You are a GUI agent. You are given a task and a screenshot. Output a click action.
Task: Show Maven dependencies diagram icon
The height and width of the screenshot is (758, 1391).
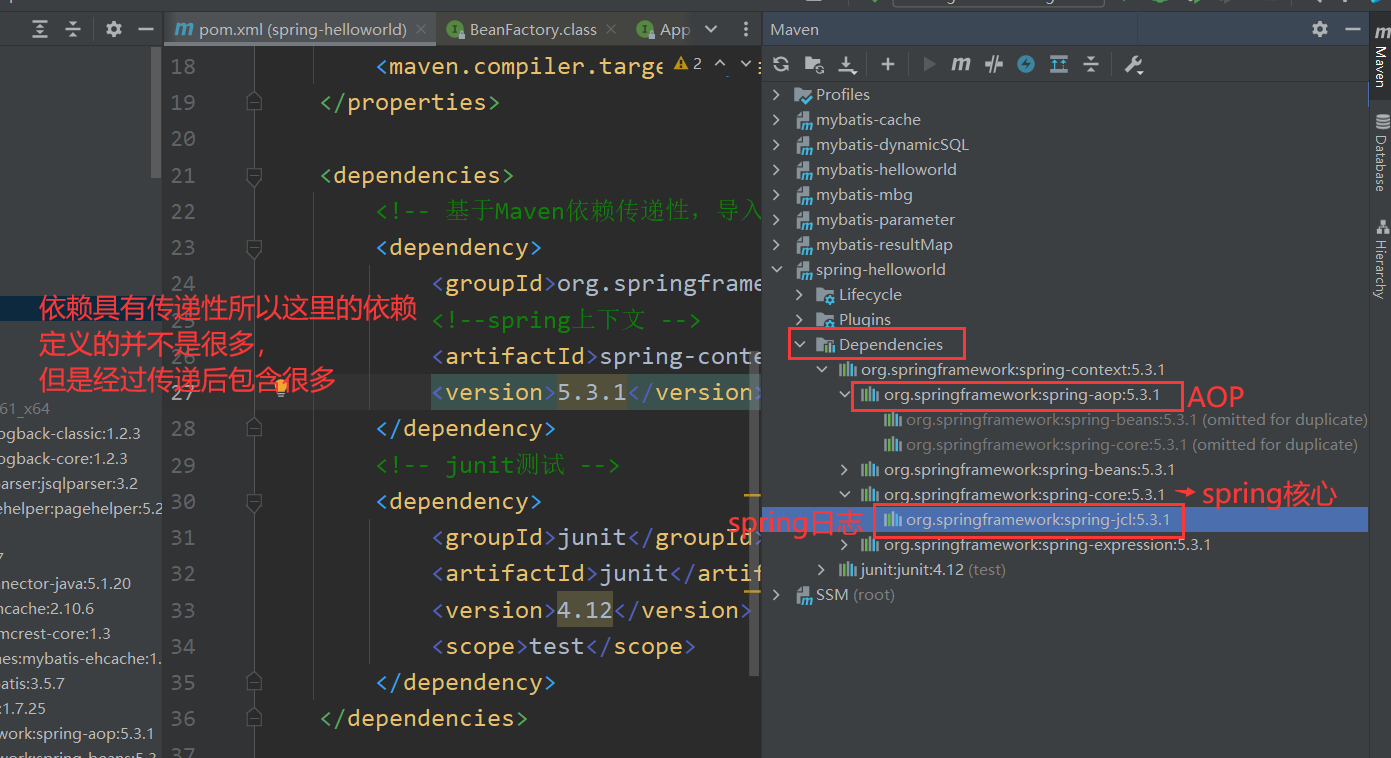(x=1059, y=64)
